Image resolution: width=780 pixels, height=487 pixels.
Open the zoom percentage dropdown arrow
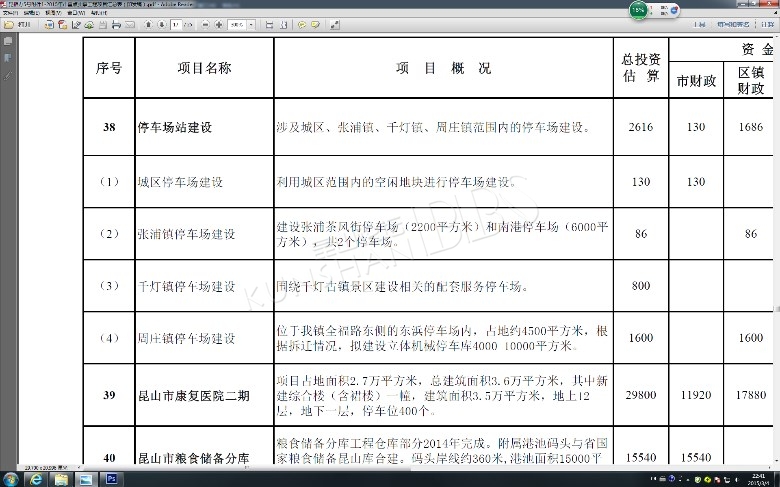coord(251,24)
